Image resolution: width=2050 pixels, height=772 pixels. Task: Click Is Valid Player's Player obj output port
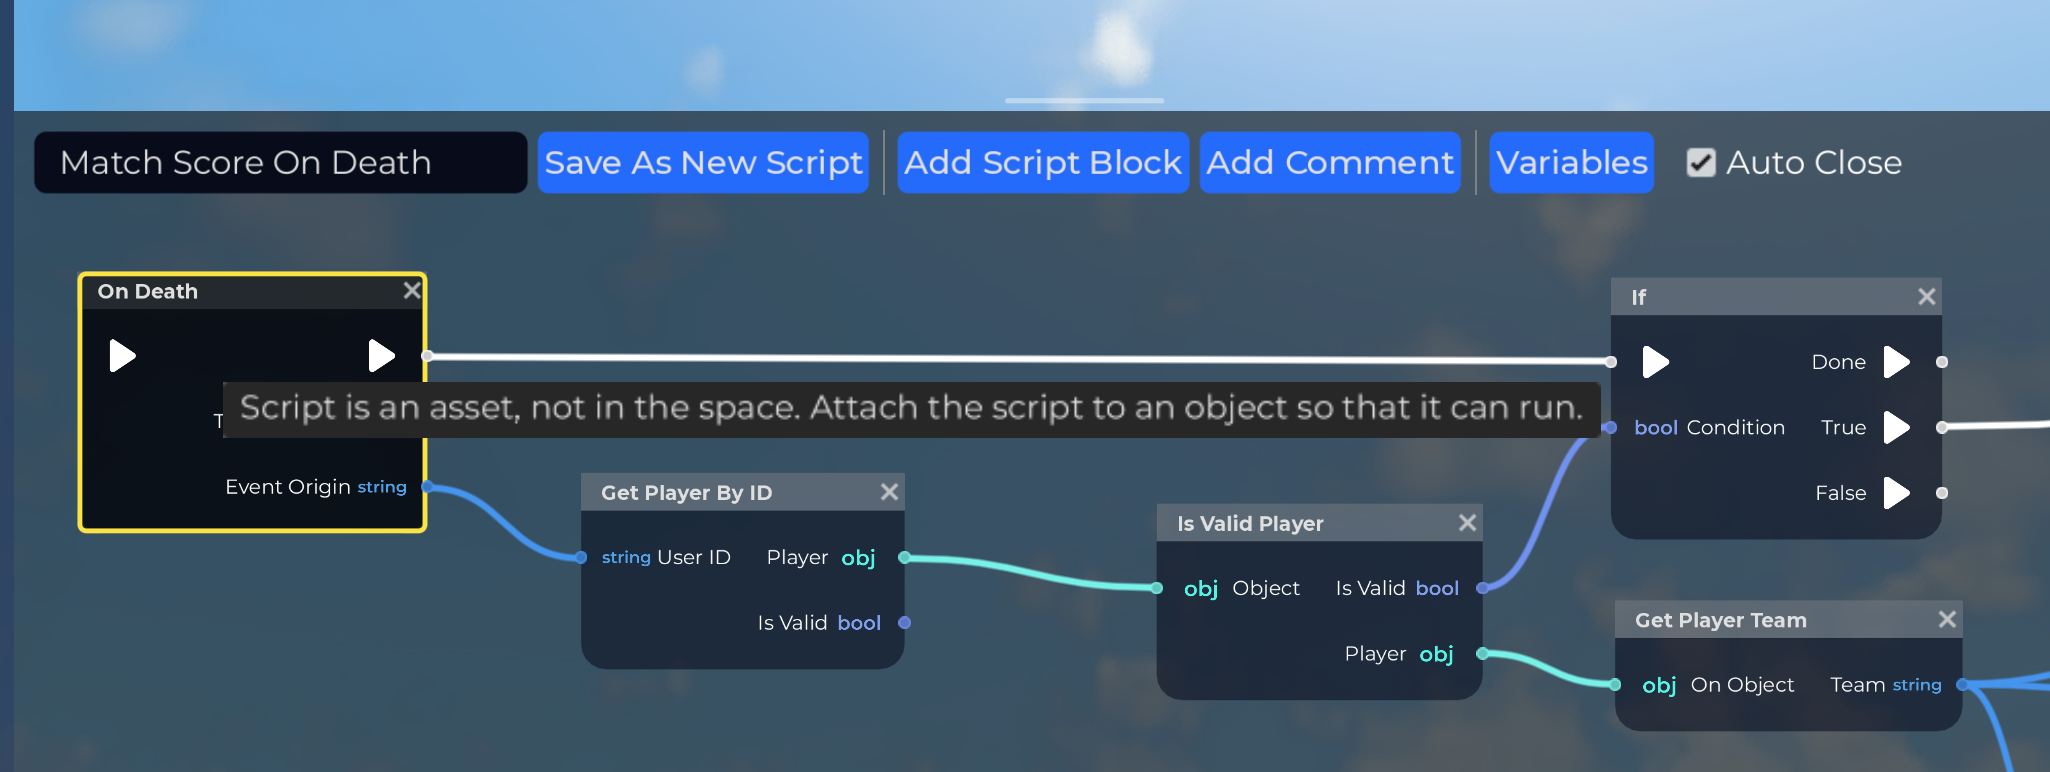(1483, 654)
